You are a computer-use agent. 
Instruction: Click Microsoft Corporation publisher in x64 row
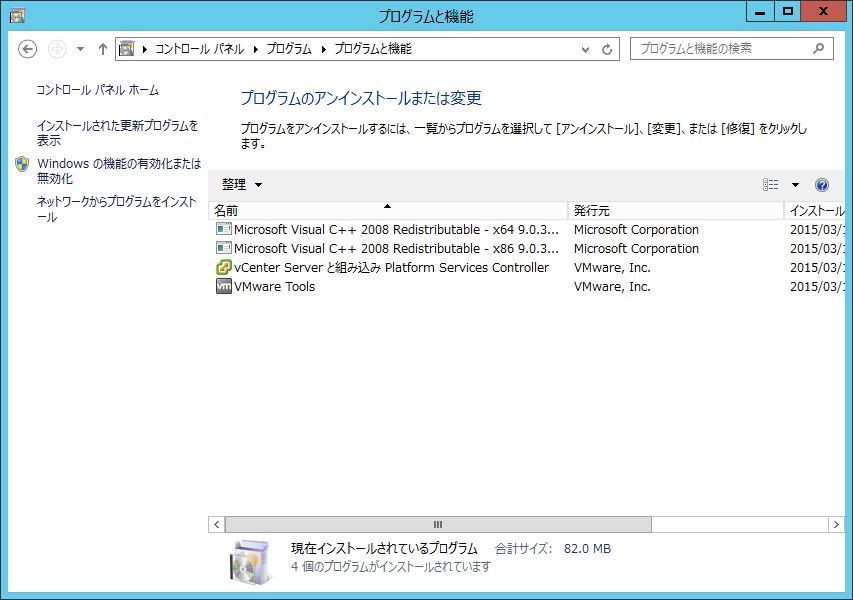pos(636,230)
